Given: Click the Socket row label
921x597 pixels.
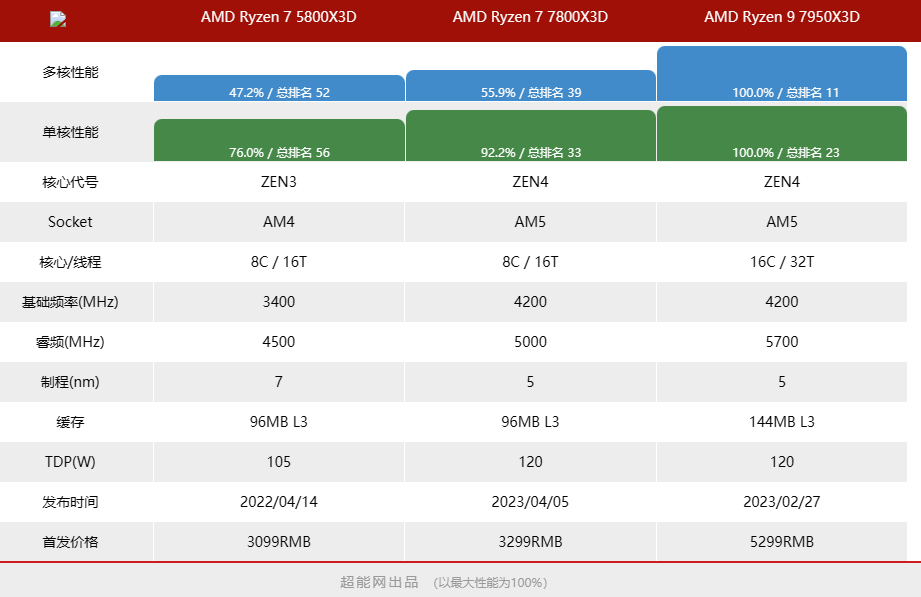Looking at the screenshot, I should 70,222.
